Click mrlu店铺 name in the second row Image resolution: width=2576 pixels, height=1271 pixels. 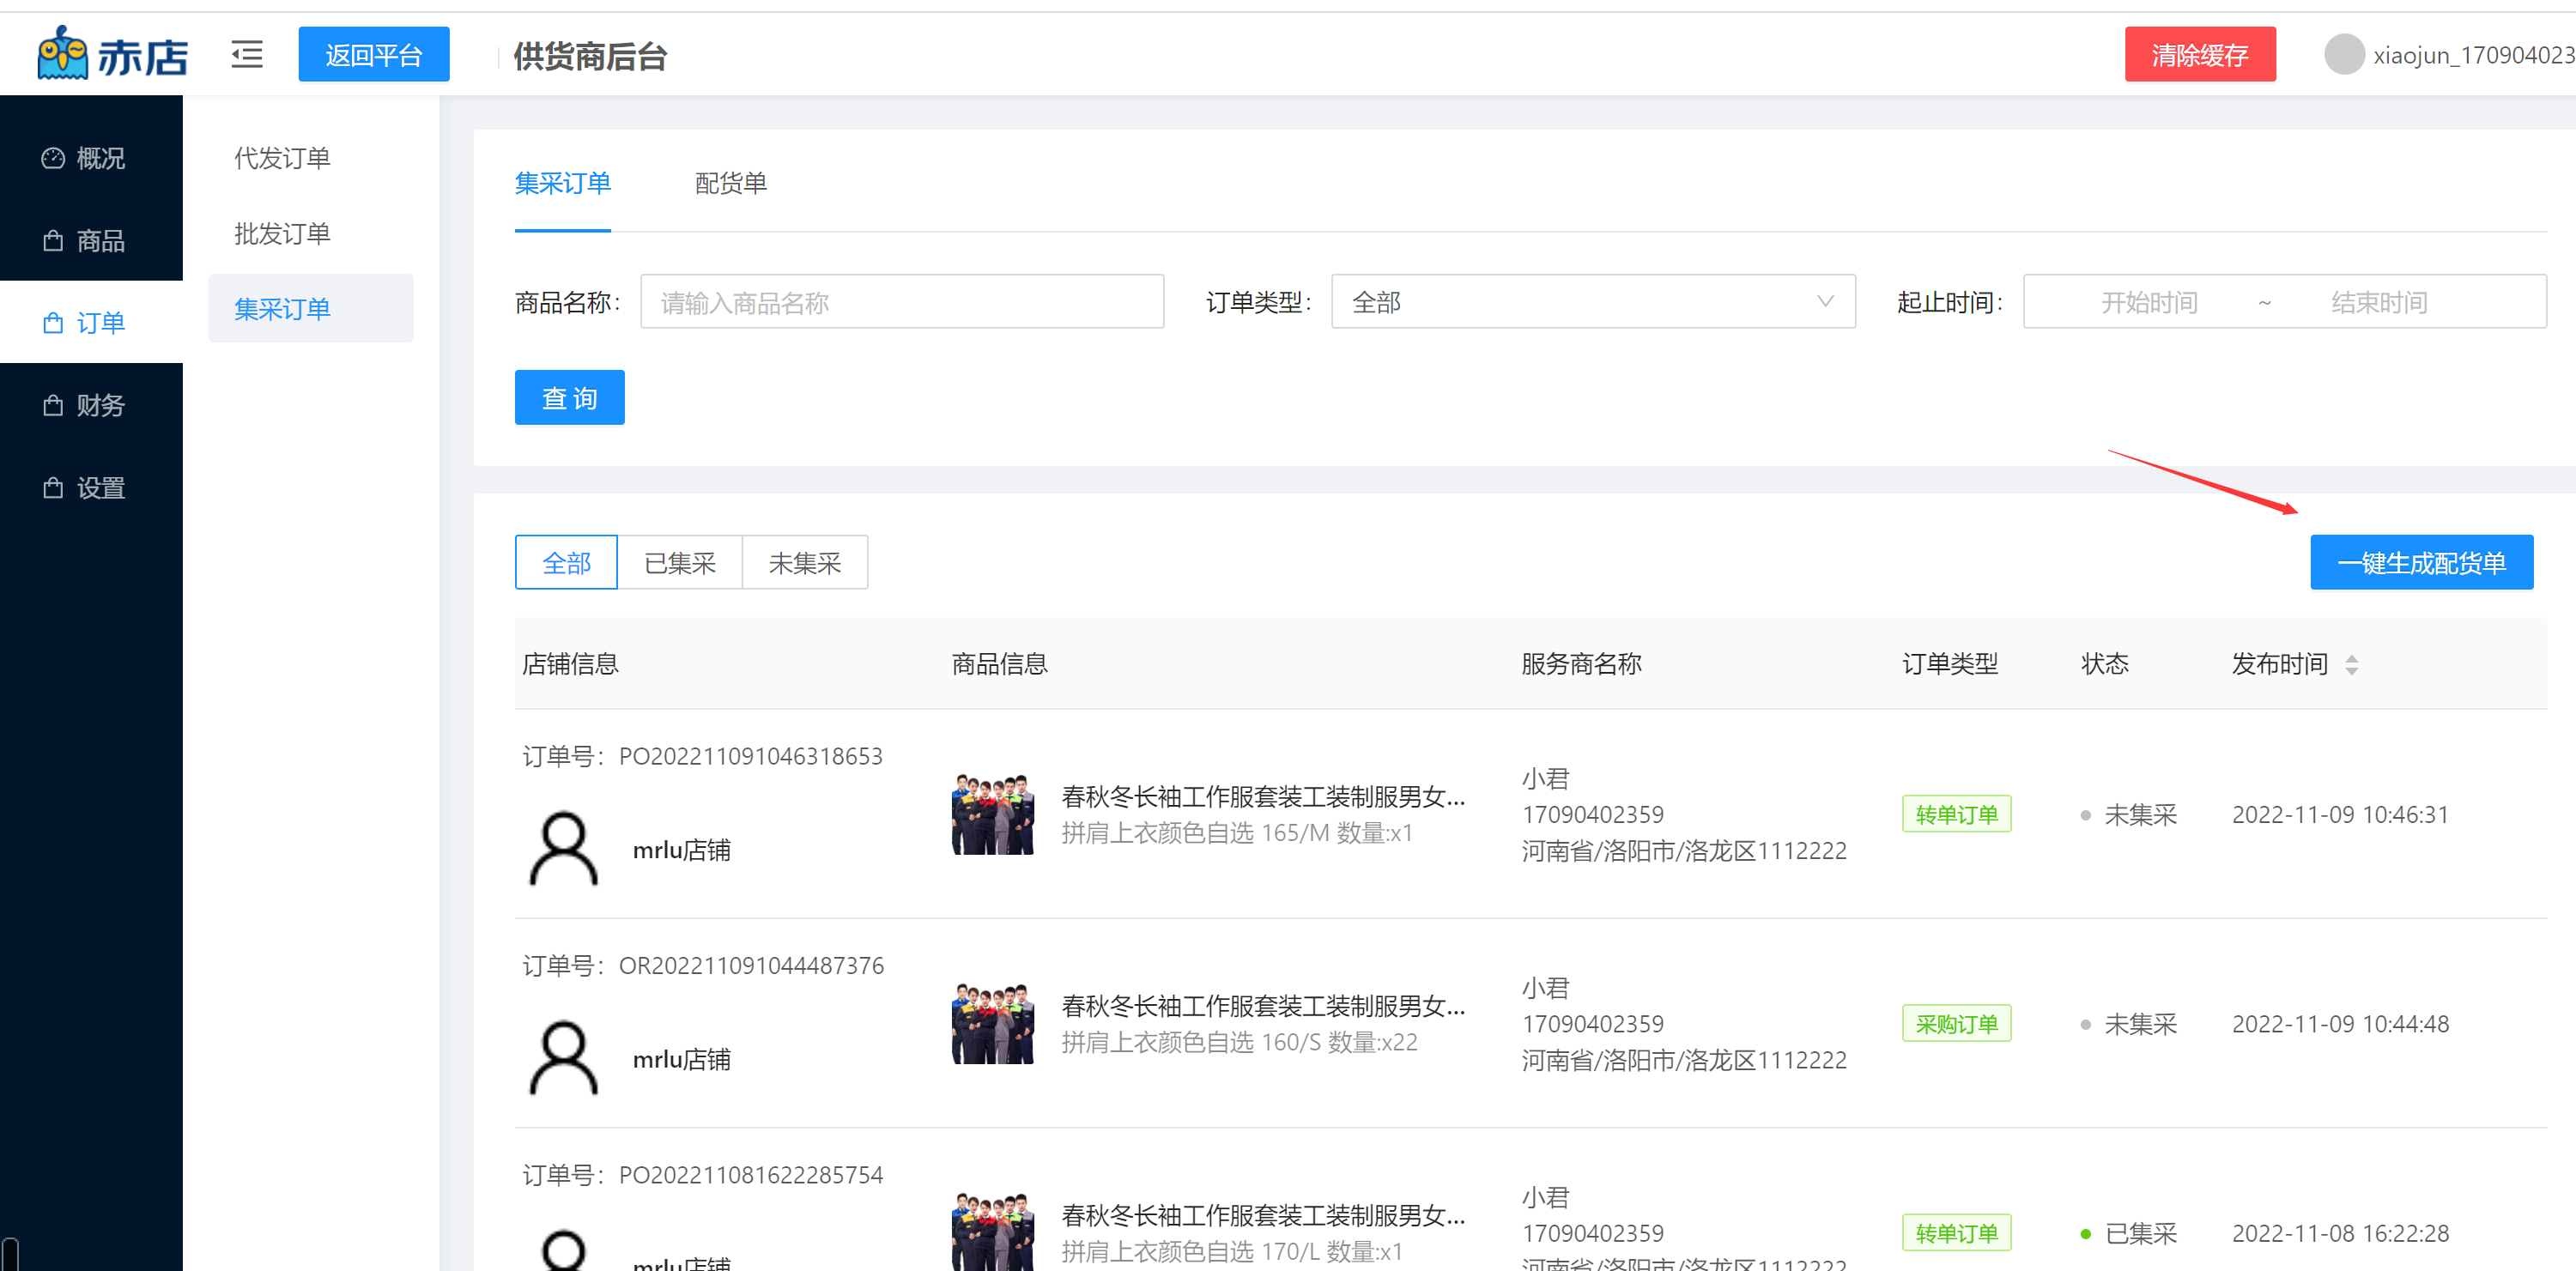[x=681, y=1058]
